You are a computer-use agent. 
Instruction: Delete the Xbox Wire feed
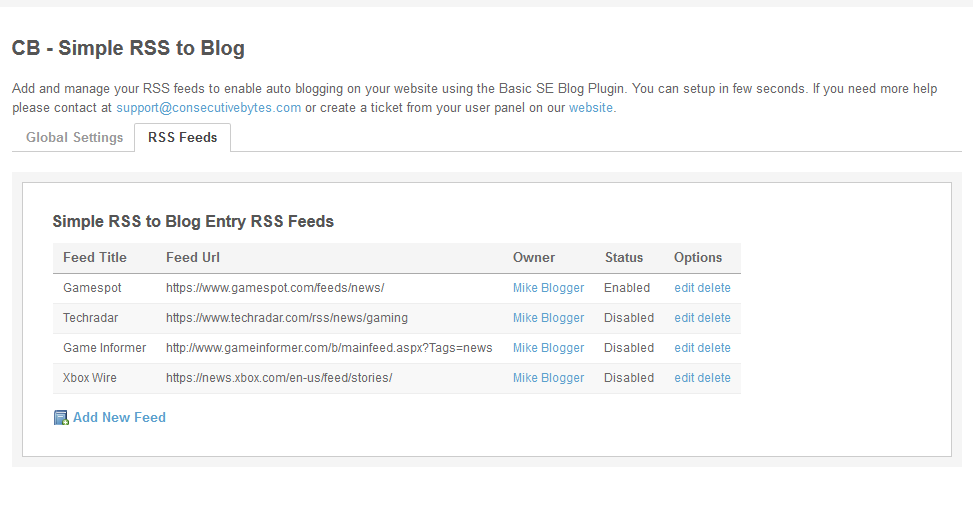714,378
